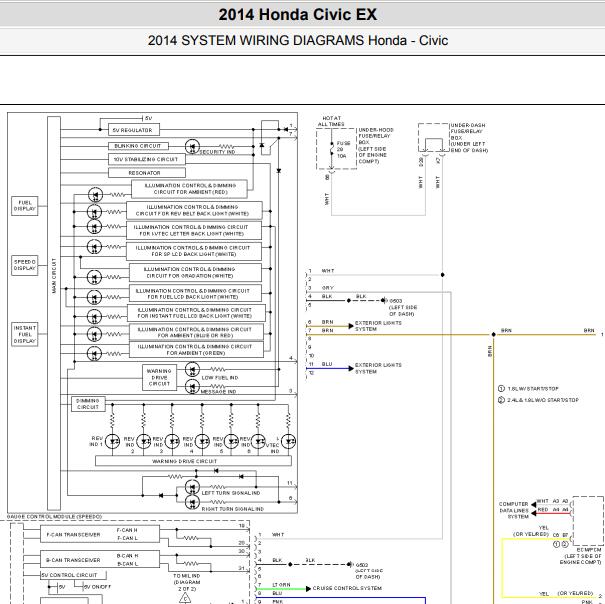Click the "10V STABILIZING CIRCUIT" box
Image resolution: width=605 pixels, height=604 pixels.
147,159
